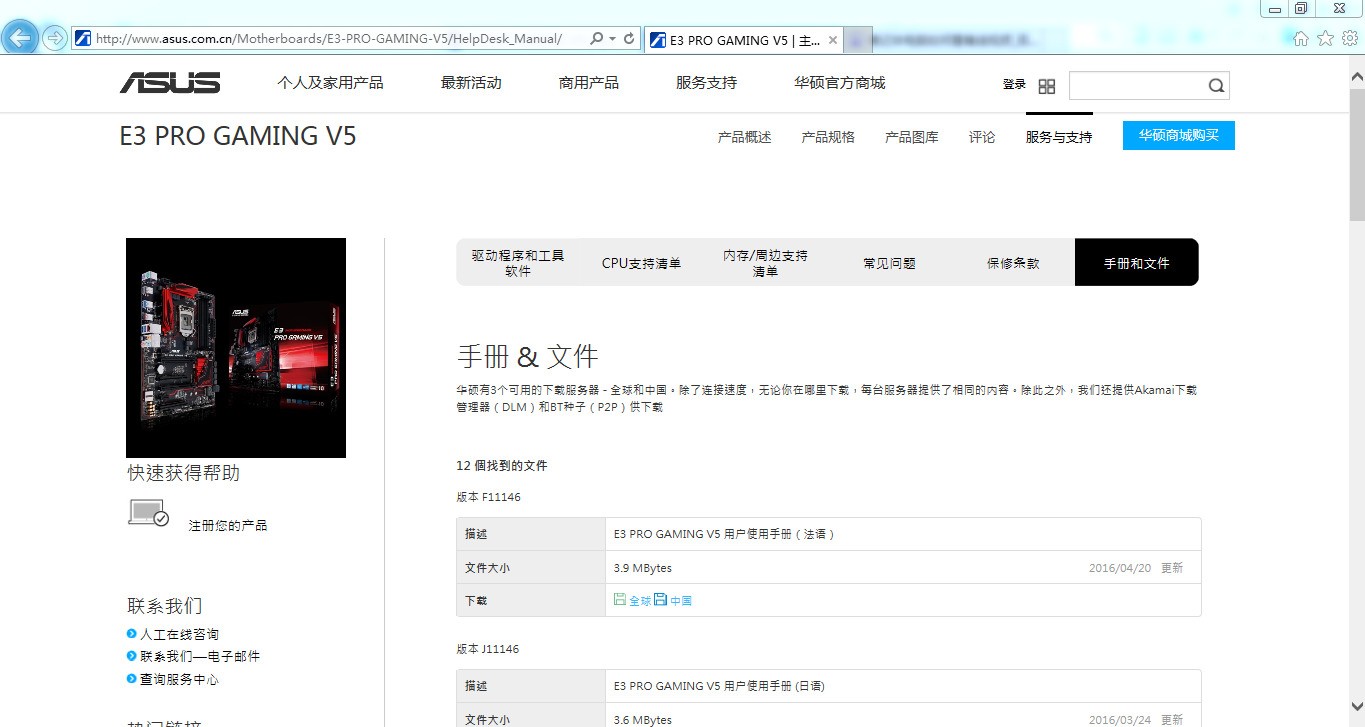Open the 华硕官方商城 menu

[x=840, y=83]
